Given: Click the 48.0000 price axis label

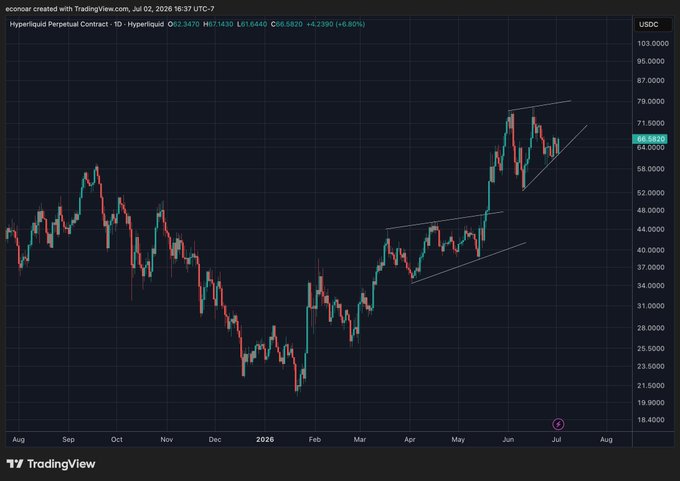Looking at the screenshot, I should (651, 210).
